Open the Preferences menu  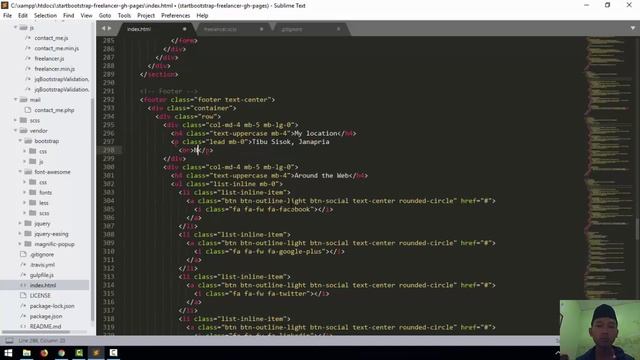pos(176,16)
